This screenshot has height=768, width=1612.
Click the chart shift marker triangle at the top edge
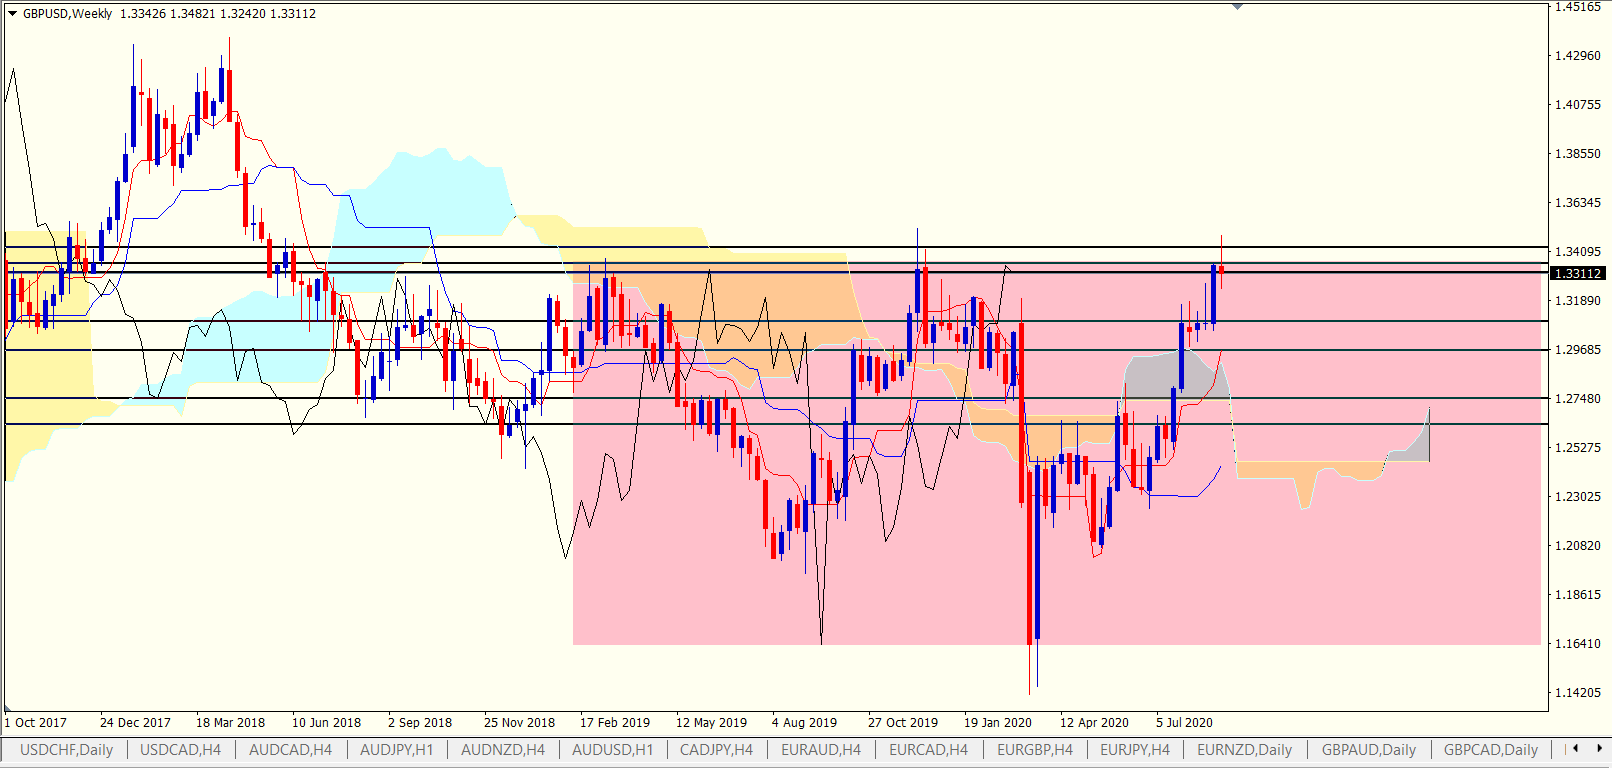click(x=1237, y=7)
